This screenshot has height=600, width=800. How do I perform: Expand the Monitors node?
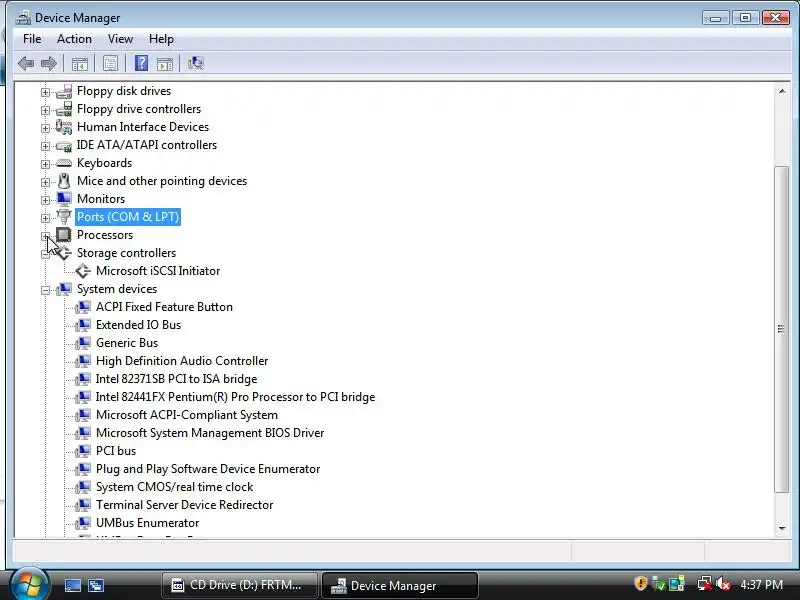45,200
